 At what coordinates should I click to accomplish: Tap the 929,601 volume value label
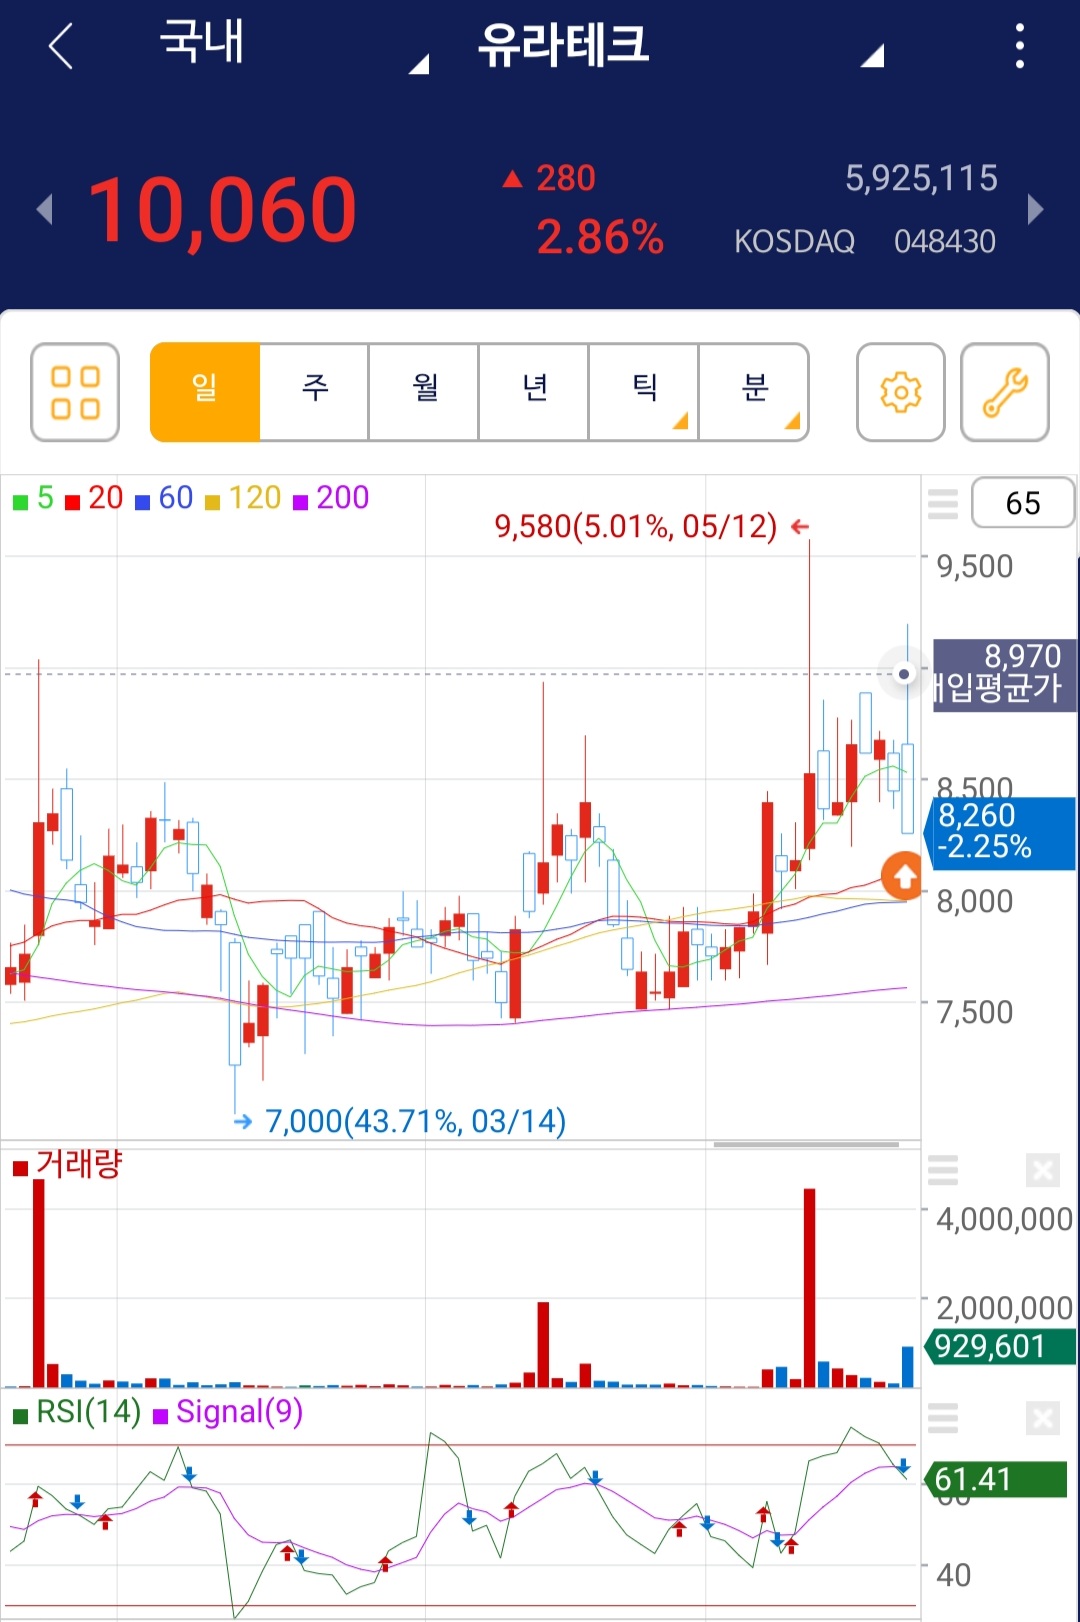(x=1000, y=1346)
